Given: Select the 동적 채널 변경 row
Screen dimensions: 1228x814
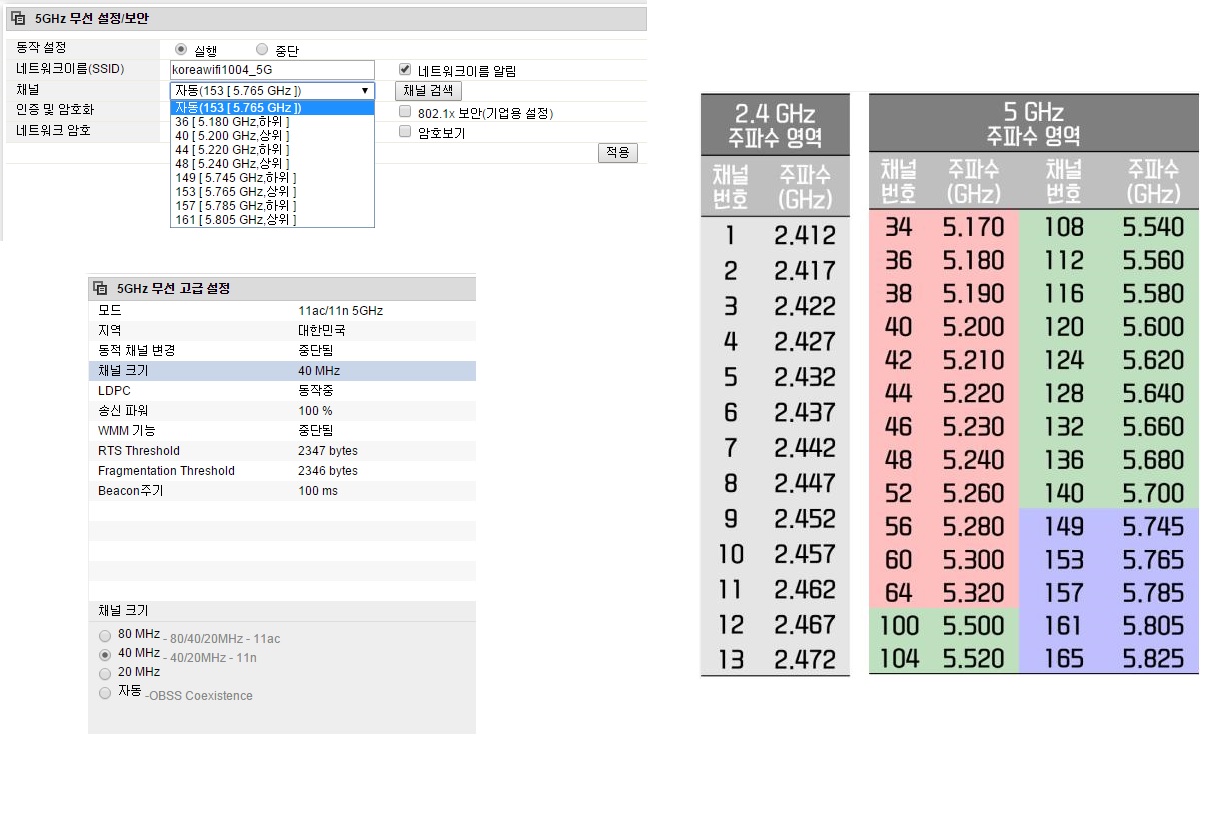Looking at the screenshot, I should 282,351.
